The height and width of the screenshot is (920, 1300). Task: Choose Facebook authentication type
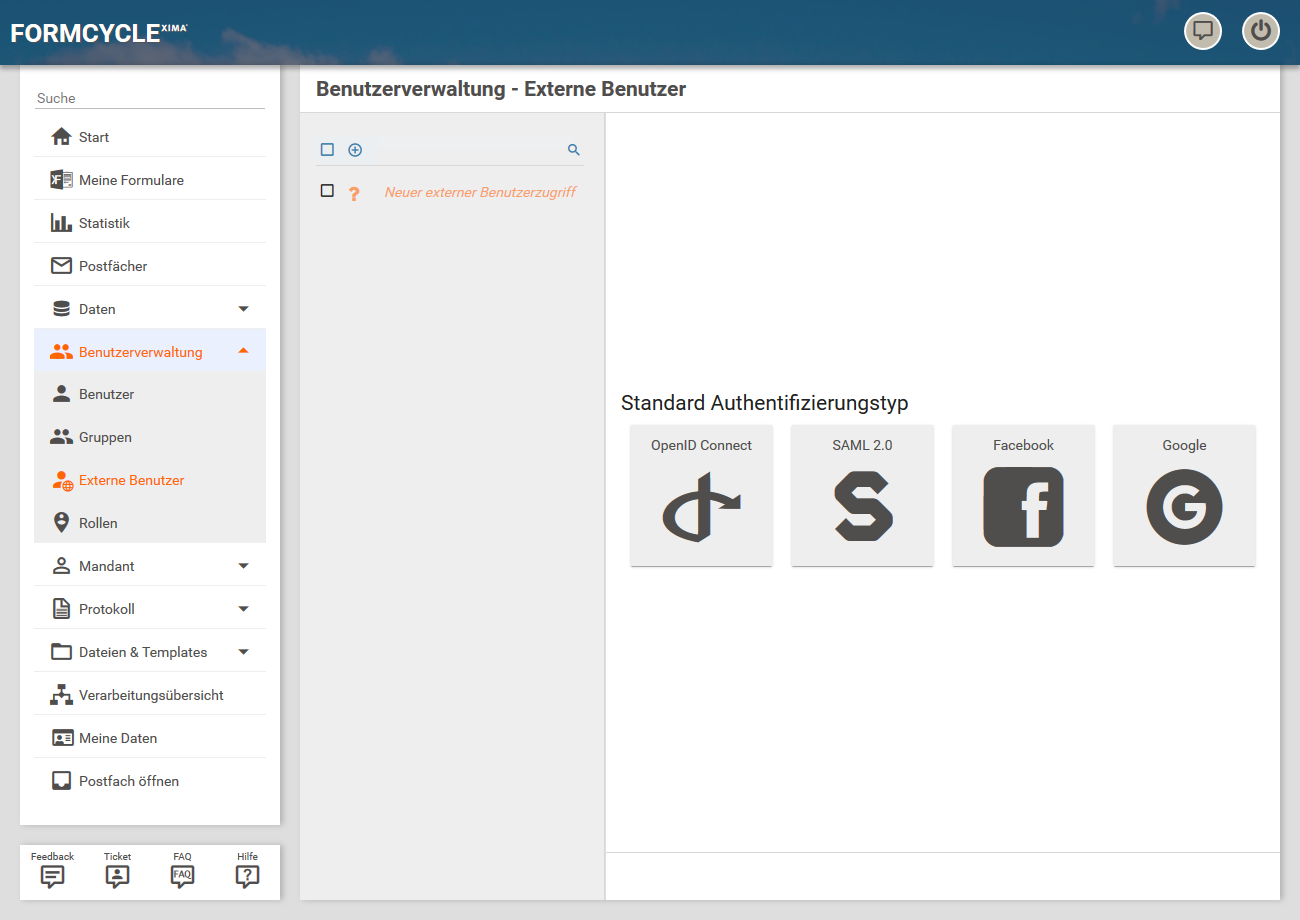pos(1023,495)
